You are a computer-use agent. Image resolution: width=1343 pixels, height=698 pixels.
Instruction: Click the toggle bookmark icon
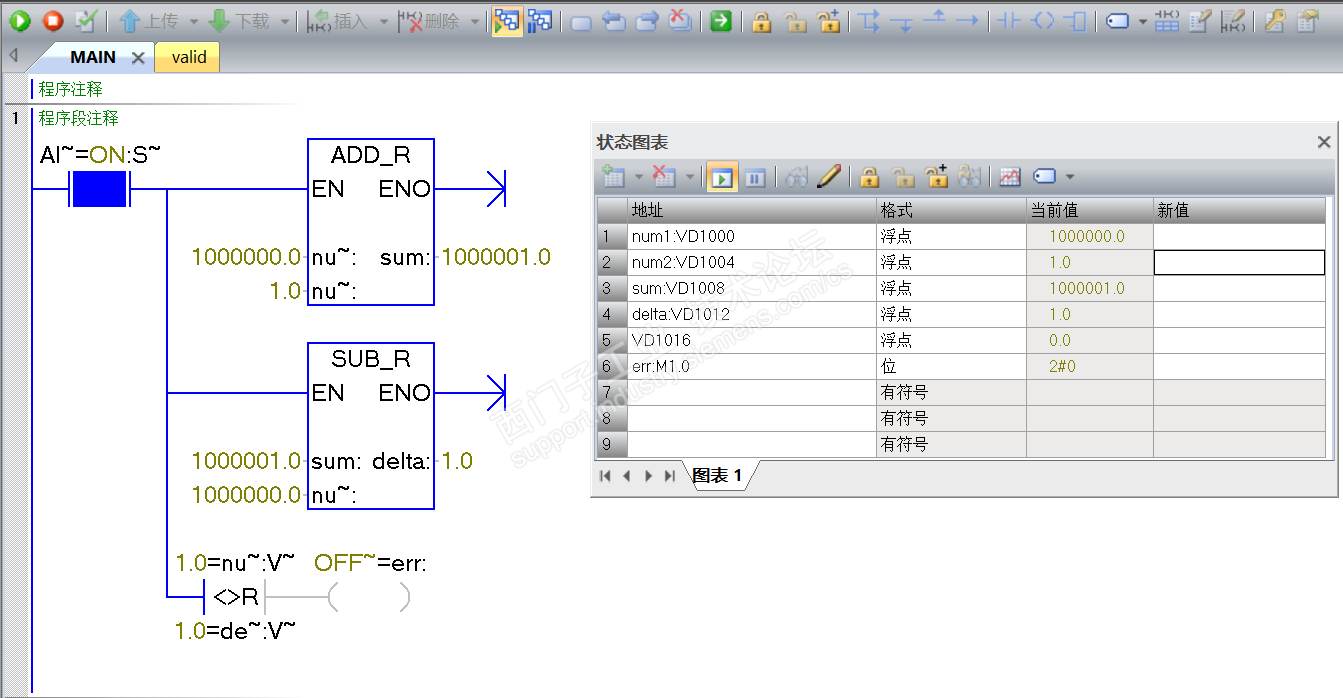(x=581, y=21)
